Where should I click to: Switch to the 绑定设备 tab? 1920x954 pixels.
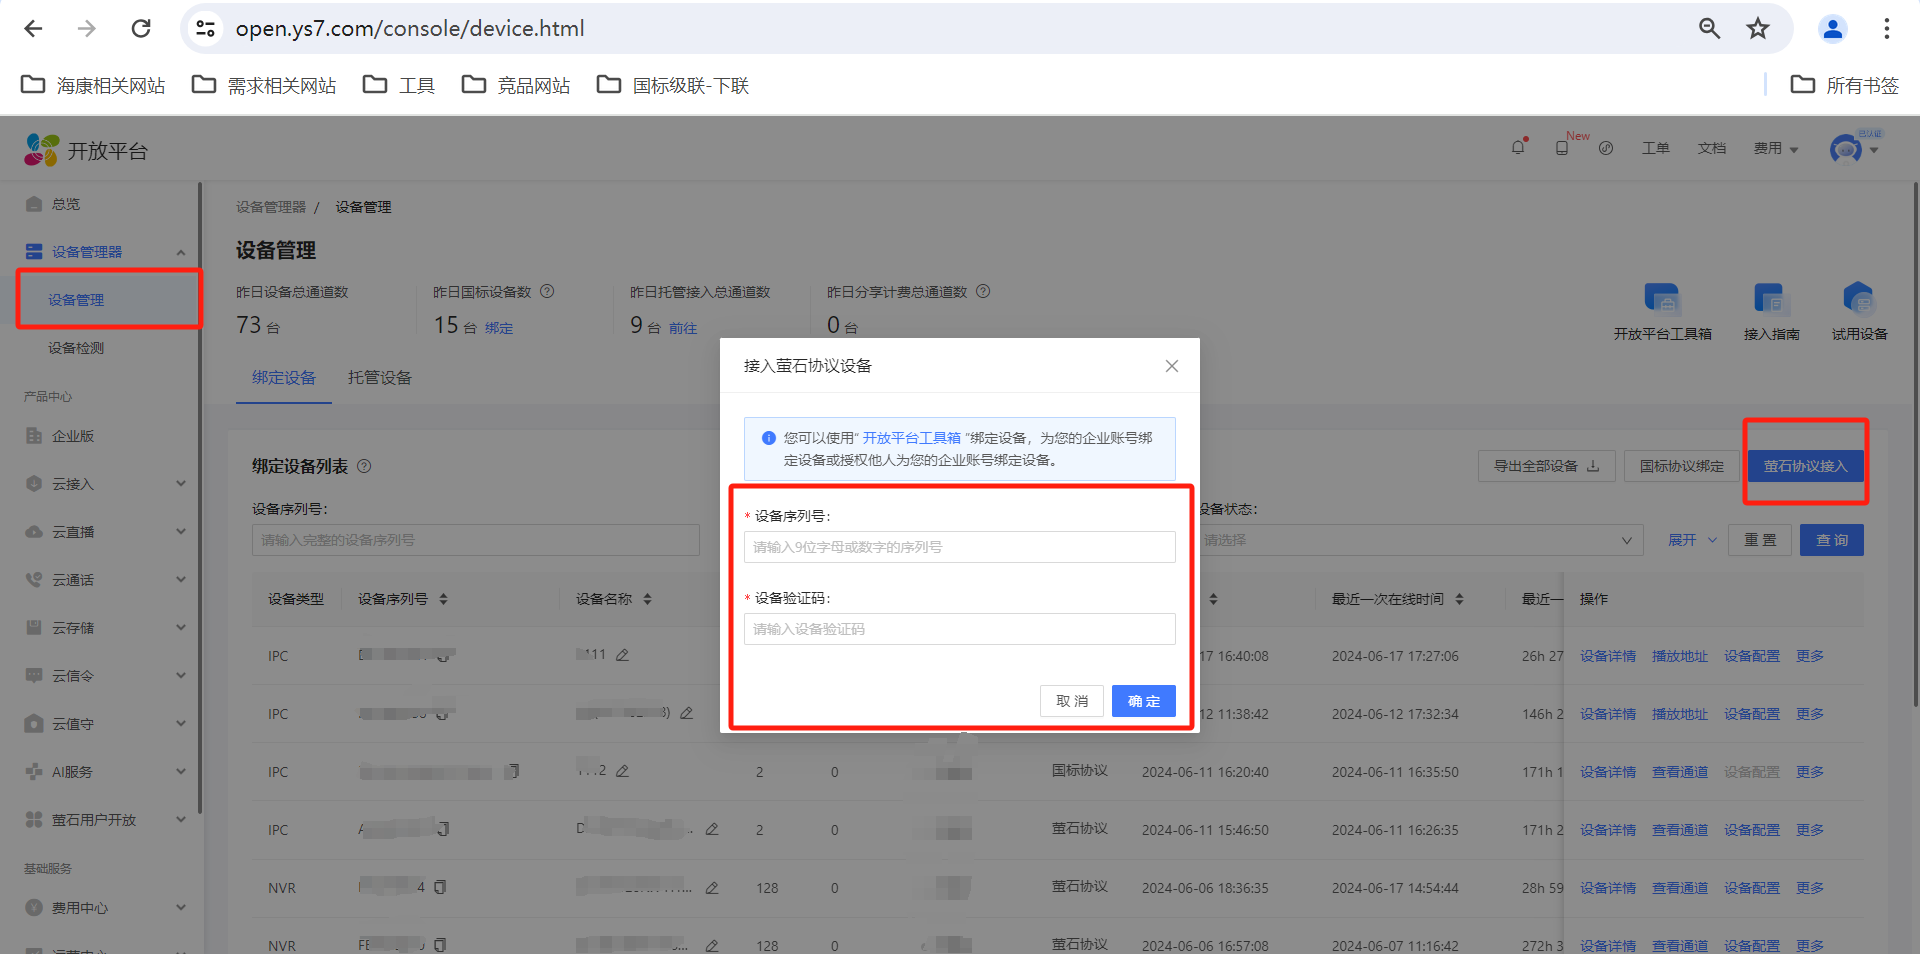click(284, 378)
